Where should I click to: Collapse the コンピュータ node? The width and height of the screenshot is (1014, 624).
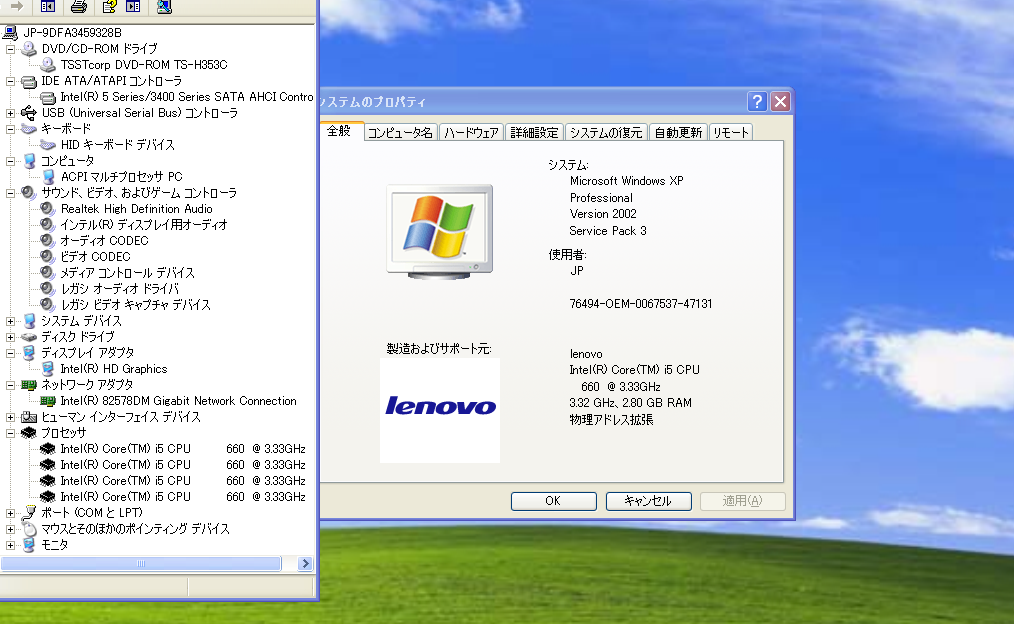[10, 161]
